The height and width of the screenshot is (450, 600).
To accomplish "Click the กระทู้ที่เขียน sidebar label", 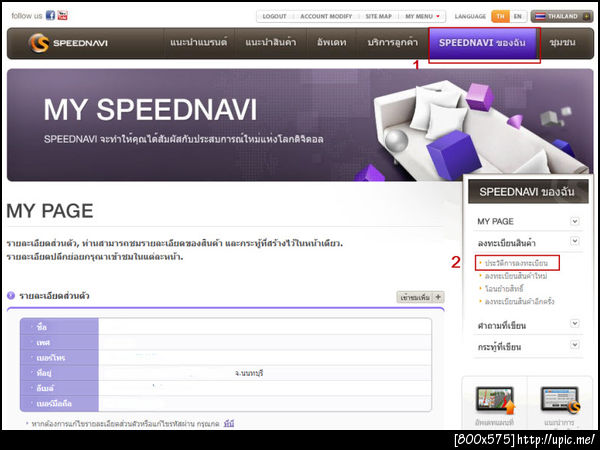I will point(499,347).
